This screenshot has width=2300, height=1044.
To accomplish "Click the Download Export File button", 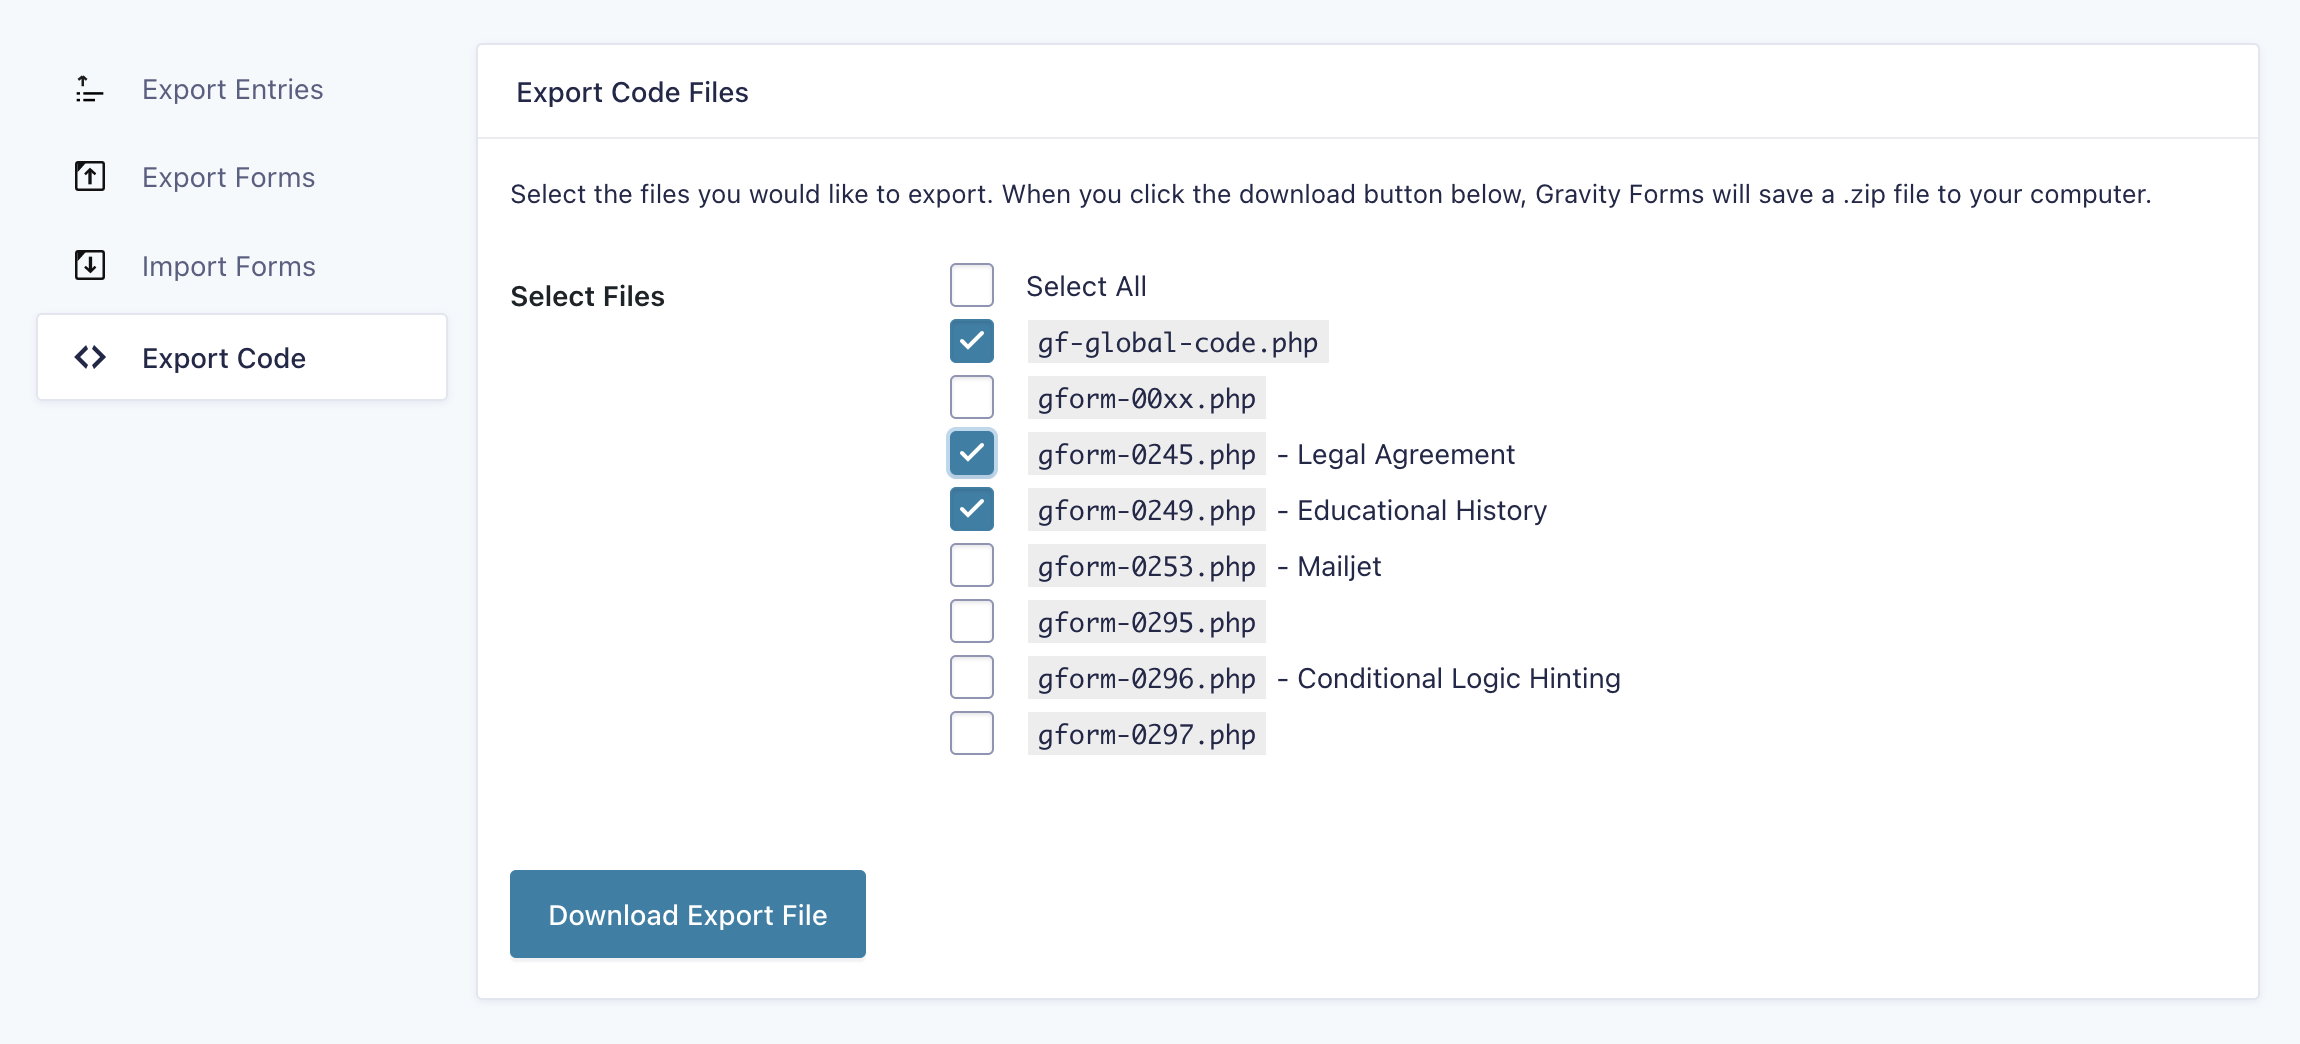I will 688,914.
